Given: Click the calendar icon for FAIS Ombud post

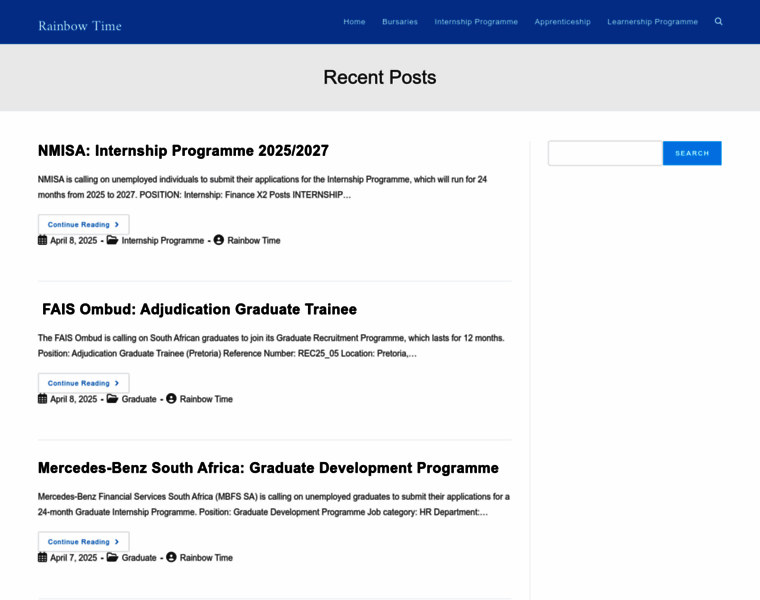Looking at the screenshot, I should [x=43, y=398].
